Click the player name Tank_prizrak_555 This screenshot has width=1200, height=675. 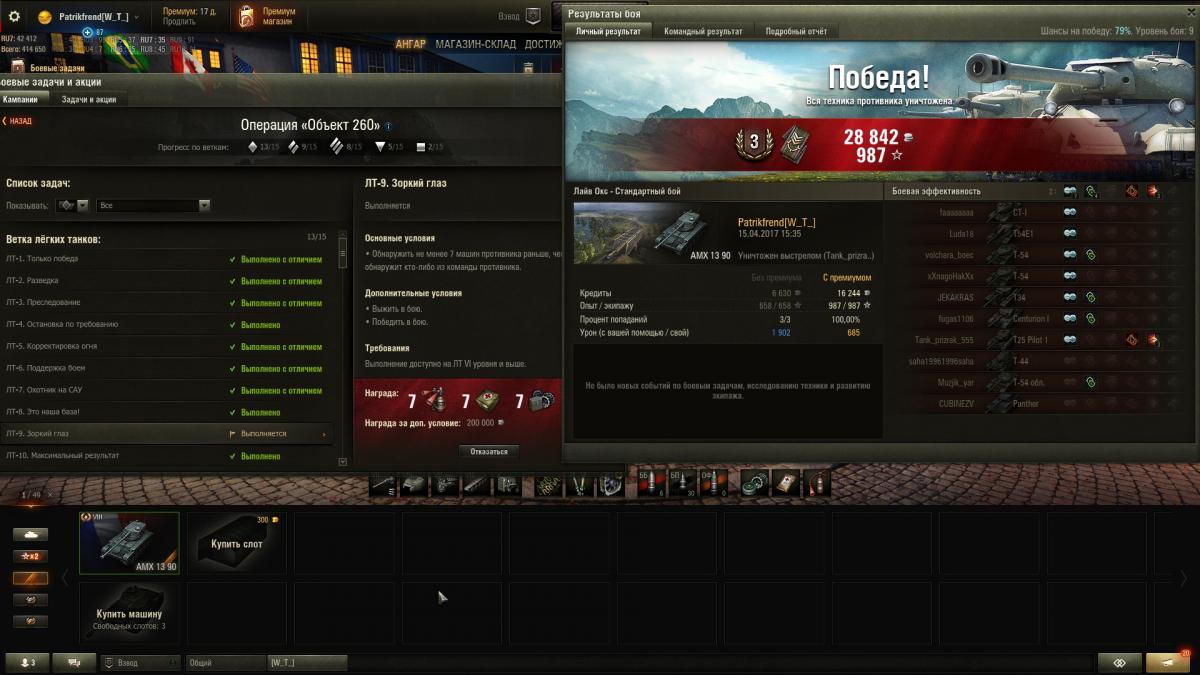[x=944, y=340]
